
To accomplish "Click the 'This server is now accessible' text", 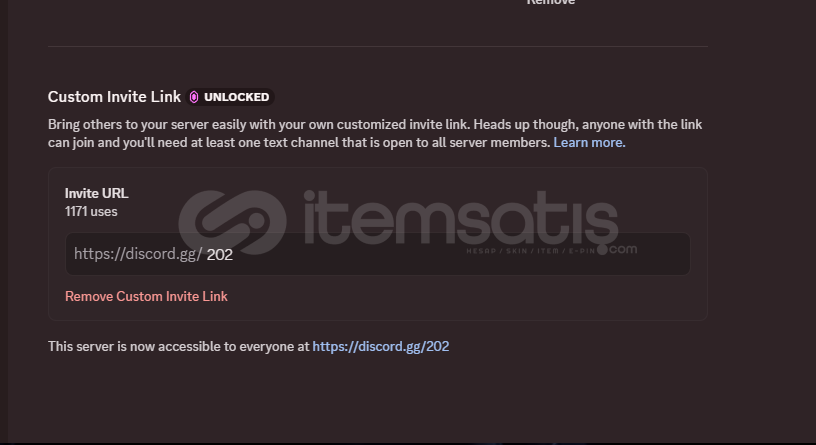I will [x=178, y=346].
